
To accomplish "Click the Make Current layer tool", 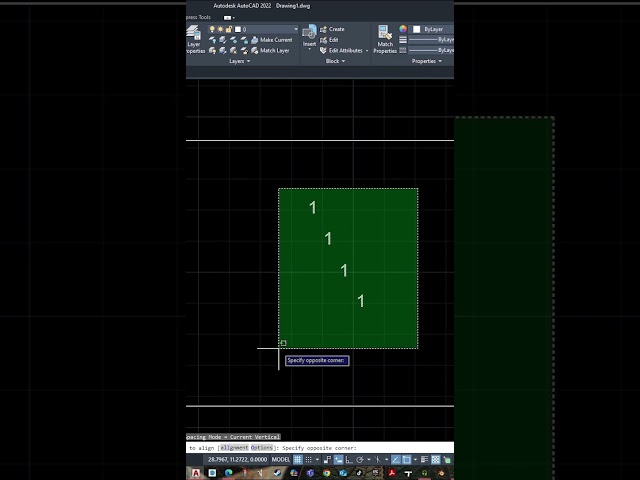I will (272, 40).
